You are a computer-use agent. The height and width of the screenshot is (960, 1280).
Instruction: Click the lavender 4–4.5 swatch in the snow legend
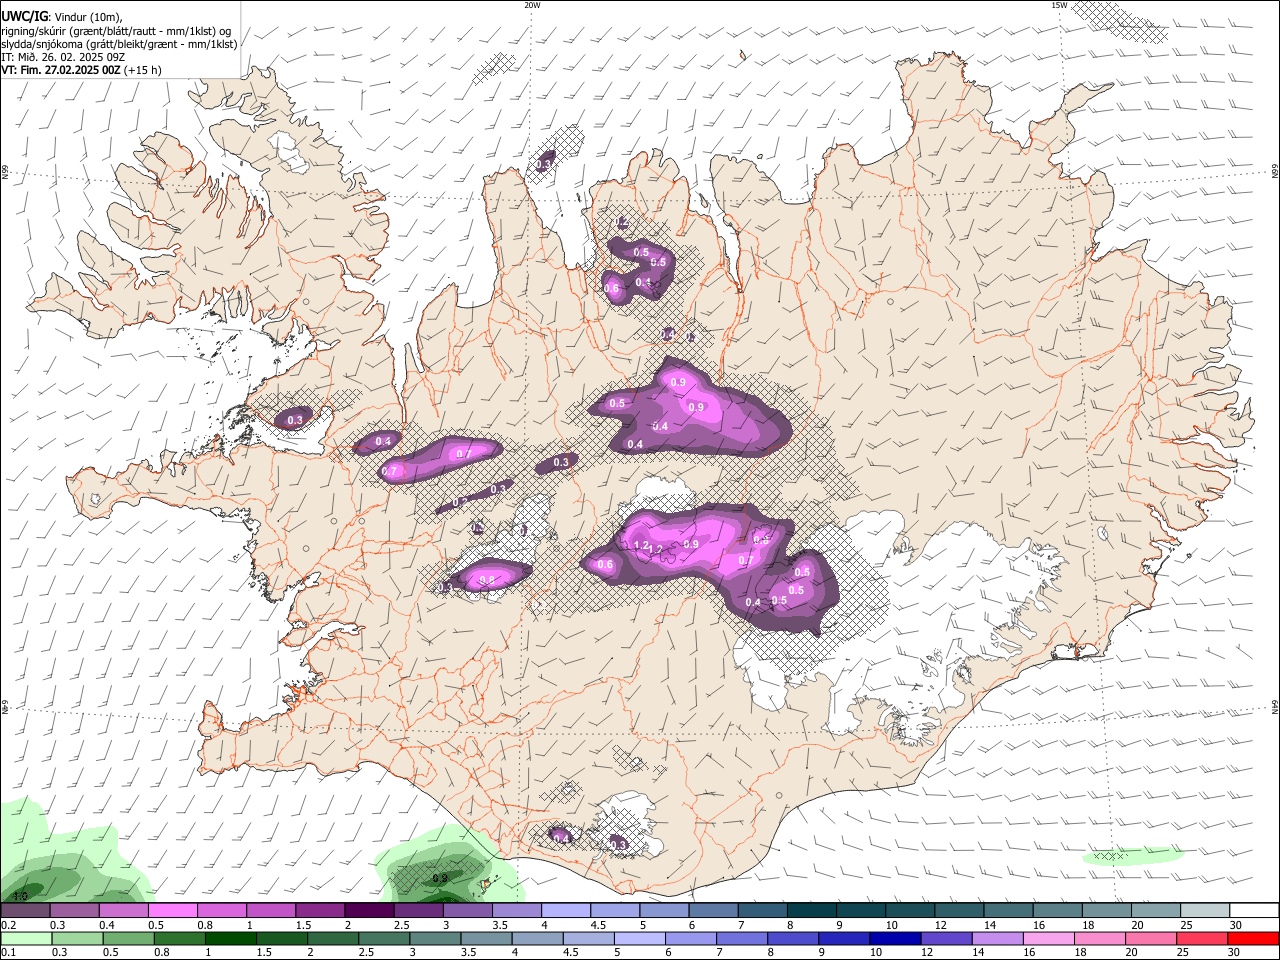coord(565,910)
